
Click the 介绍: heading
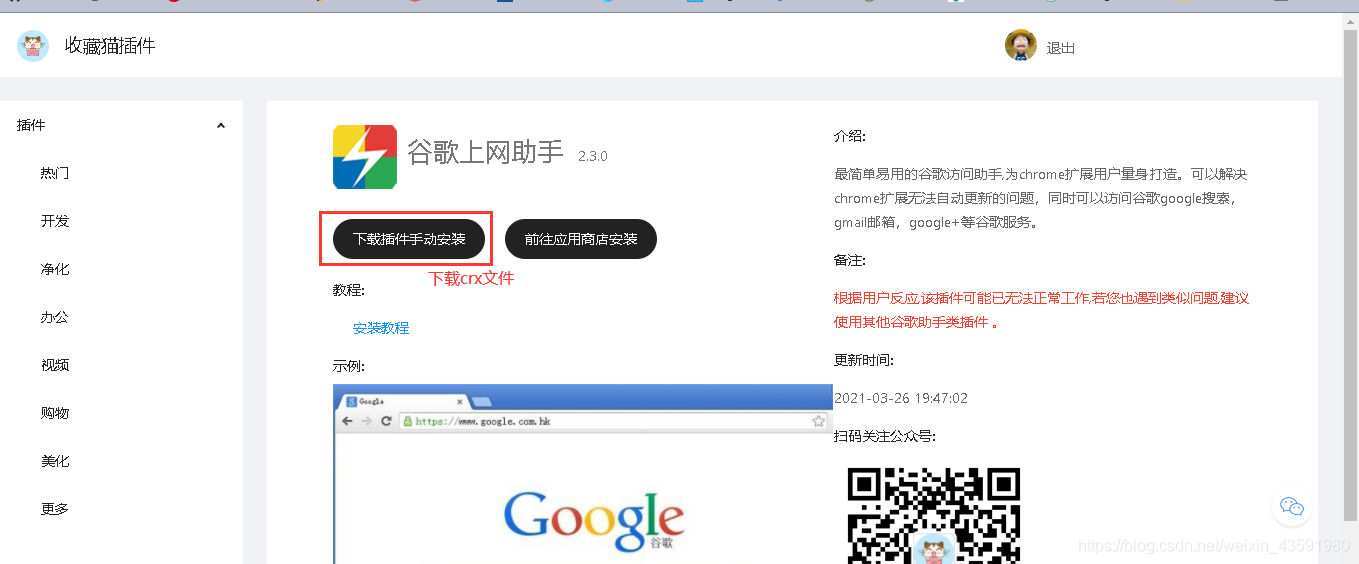tap(850, 136)
